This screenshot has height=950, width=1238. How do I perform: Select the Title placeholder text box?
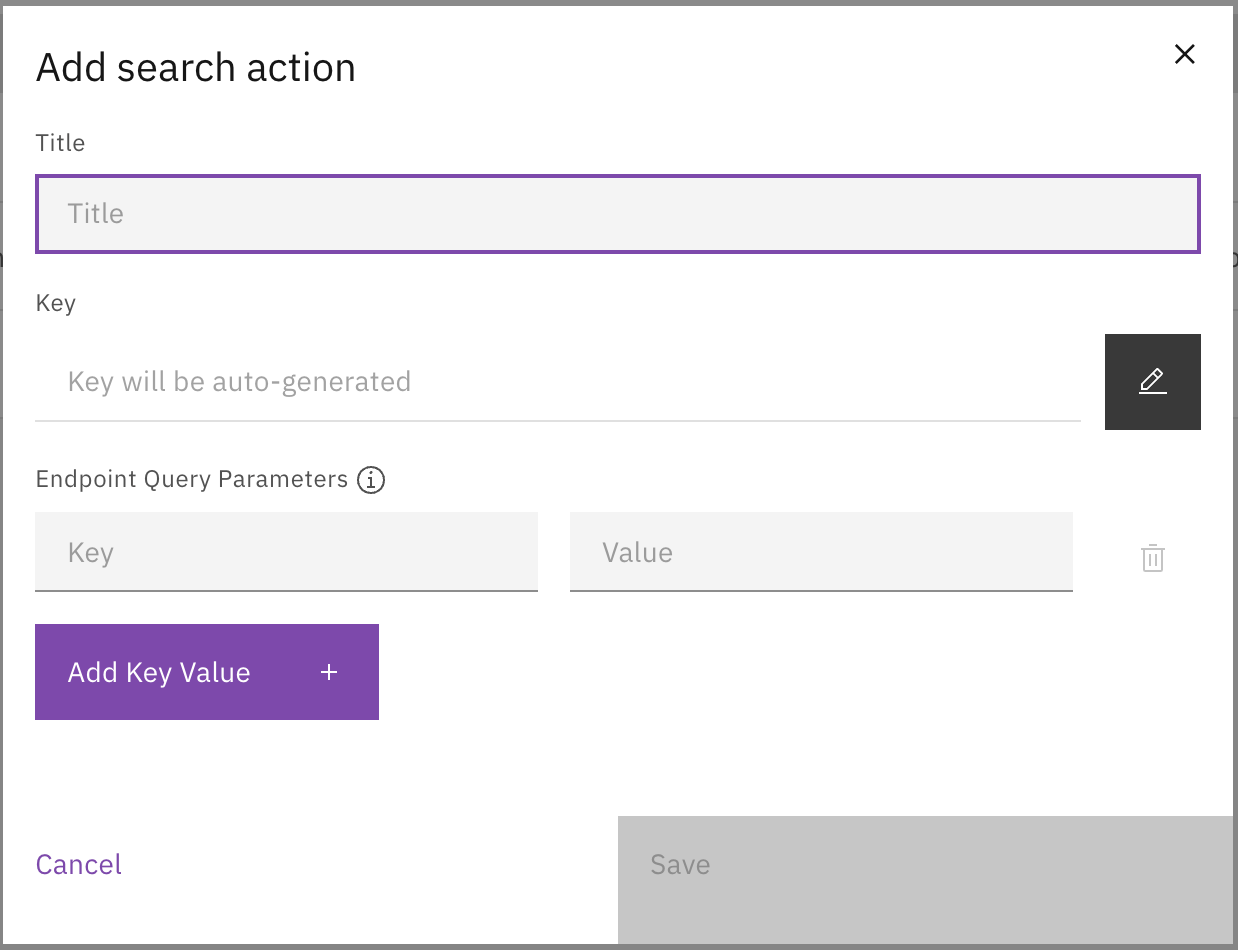point(618,213)
